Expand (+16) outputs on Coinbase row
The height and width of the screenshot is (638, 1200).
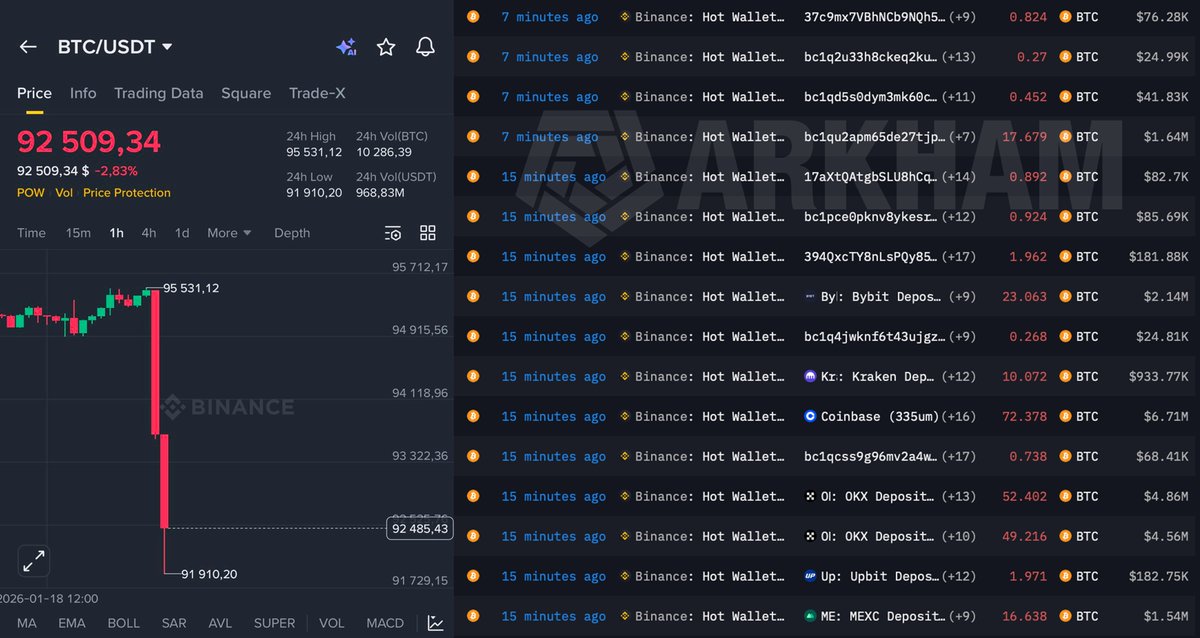click(959, 417)
